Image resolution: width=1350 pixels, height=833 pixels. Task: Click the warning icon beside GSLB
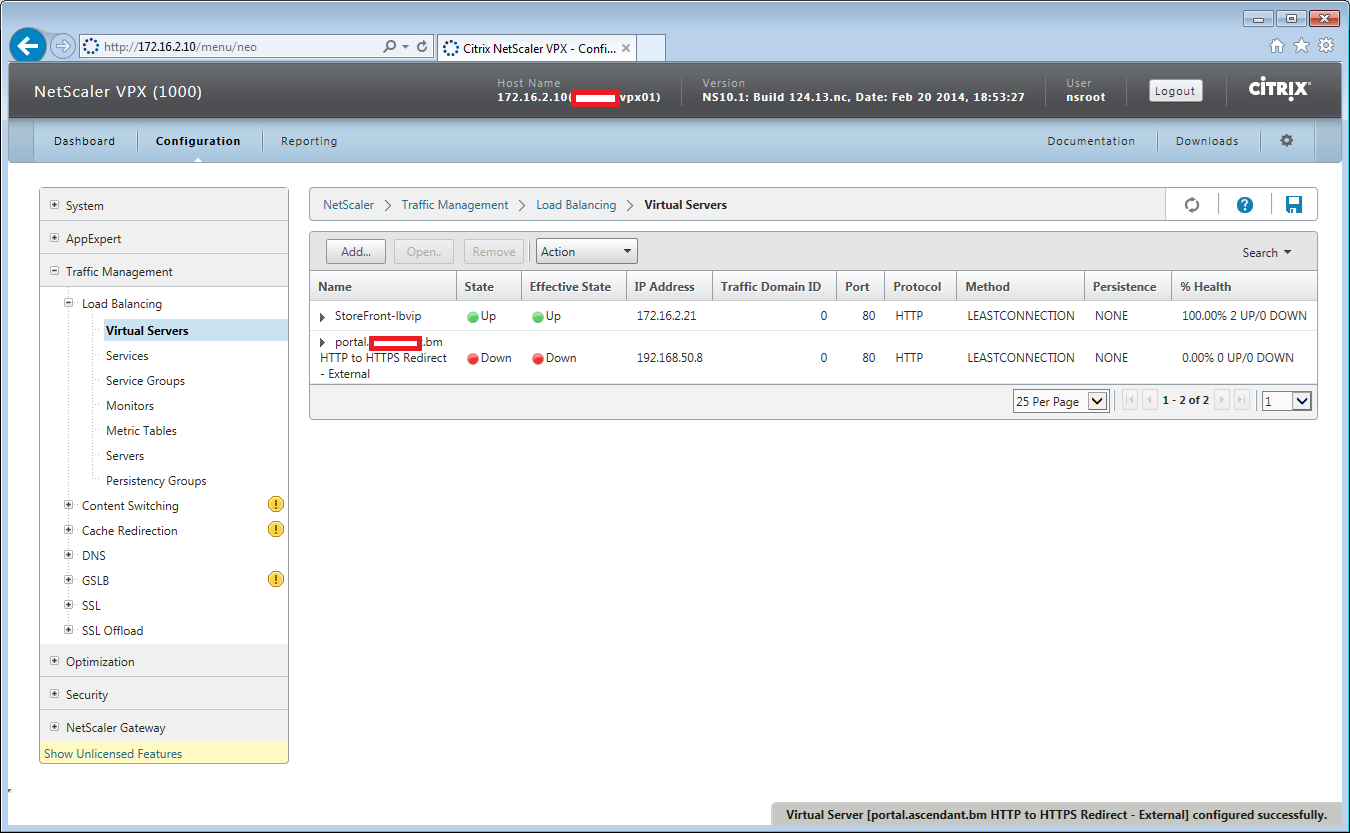276,579
